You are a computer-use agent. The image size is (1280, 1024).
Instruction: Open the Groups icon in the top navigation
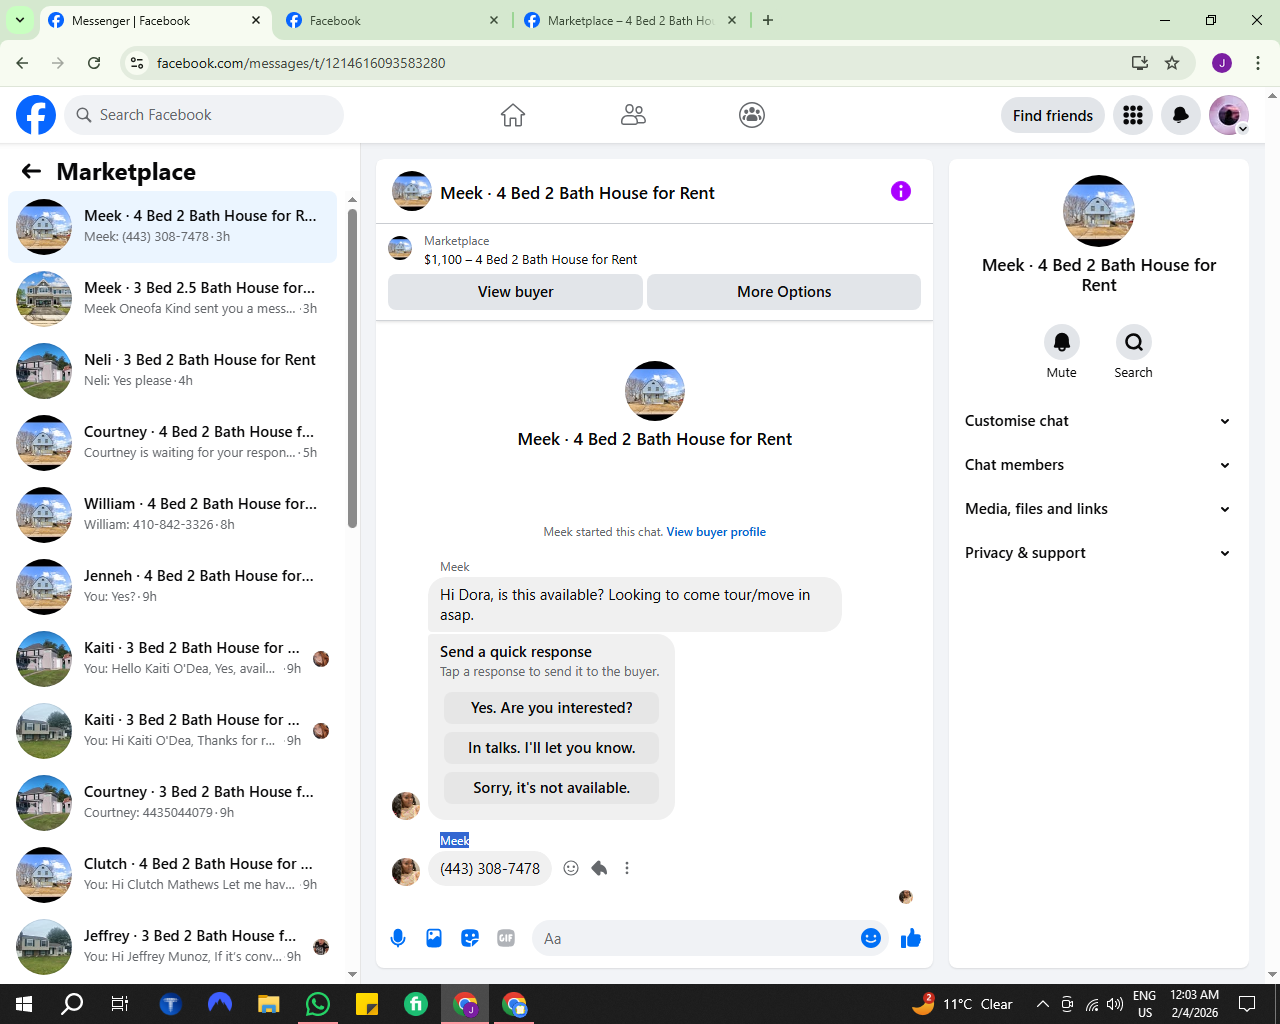coord(752,115)
